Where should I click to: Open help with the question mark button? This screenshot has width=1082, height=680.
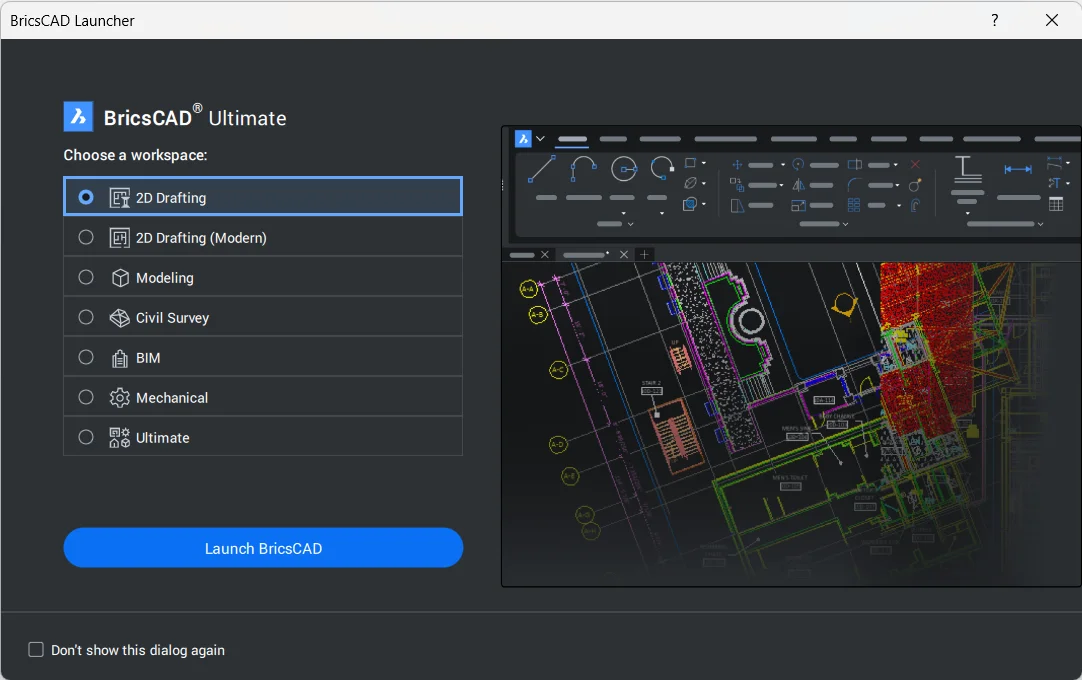click(994, 20)
